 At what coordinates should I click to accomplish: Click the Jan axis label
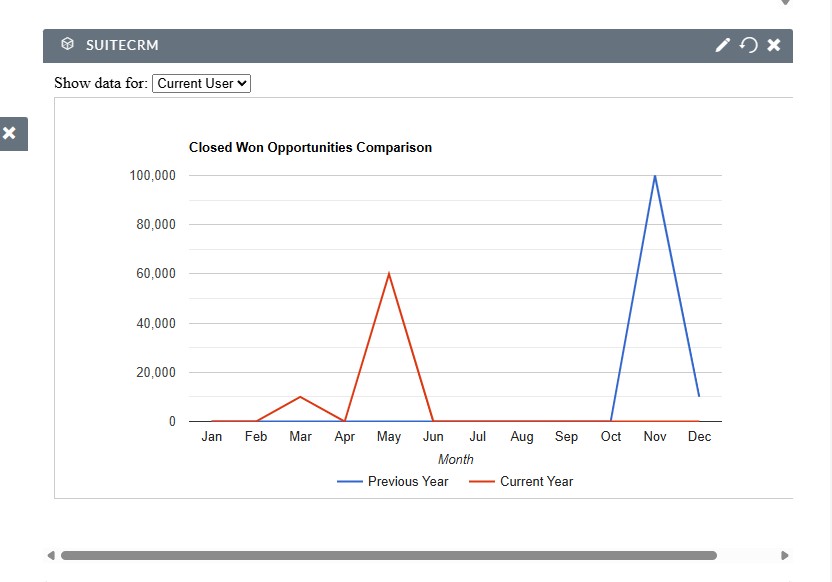pos(212,437)
